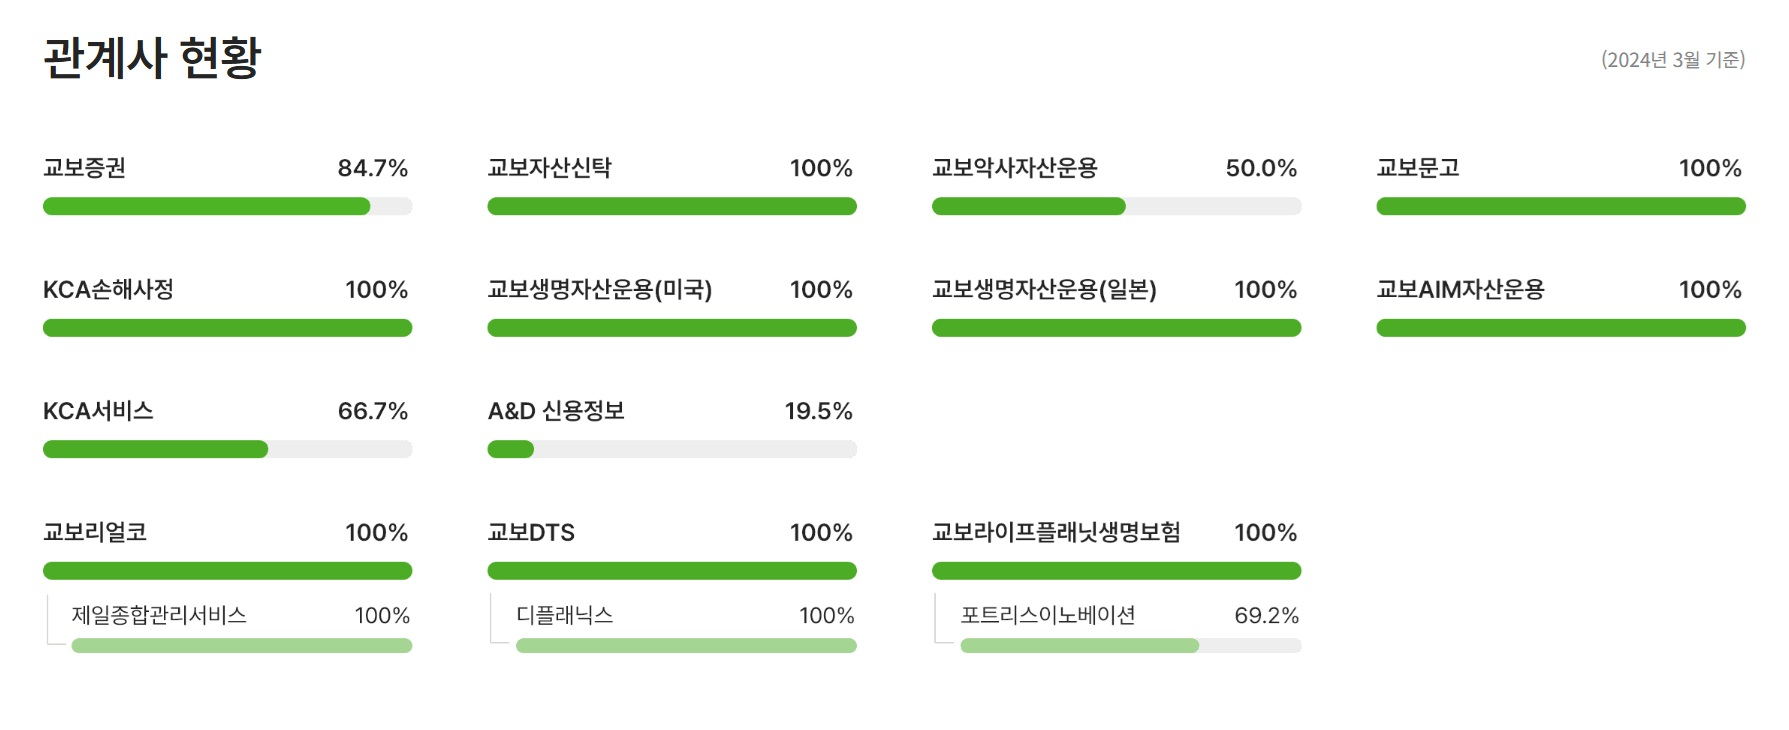Viewport: 1789px width, 730px height.
Task: Click the A&D 신용정보 label
Action: point(555,411)
